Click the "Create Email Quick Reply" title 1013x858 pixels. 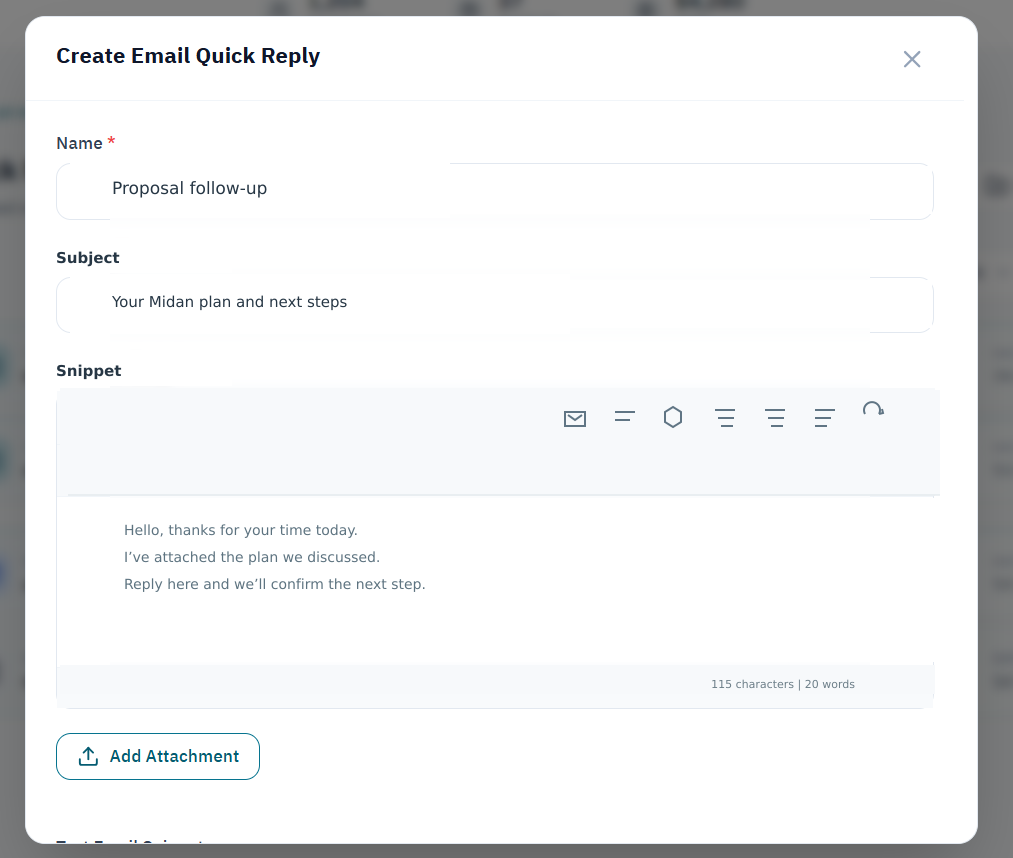click(x=188, y=56)
